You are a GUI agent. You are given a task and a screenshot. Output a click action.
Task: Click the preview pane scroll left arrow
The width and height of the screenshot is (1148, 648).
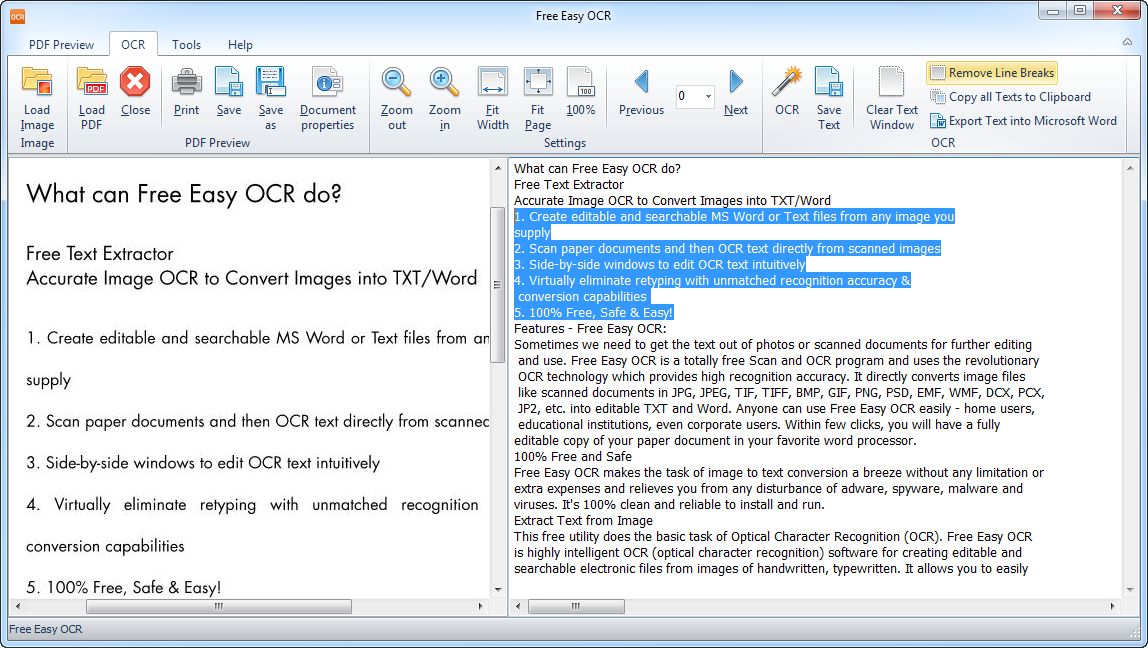tap(18, 606)
